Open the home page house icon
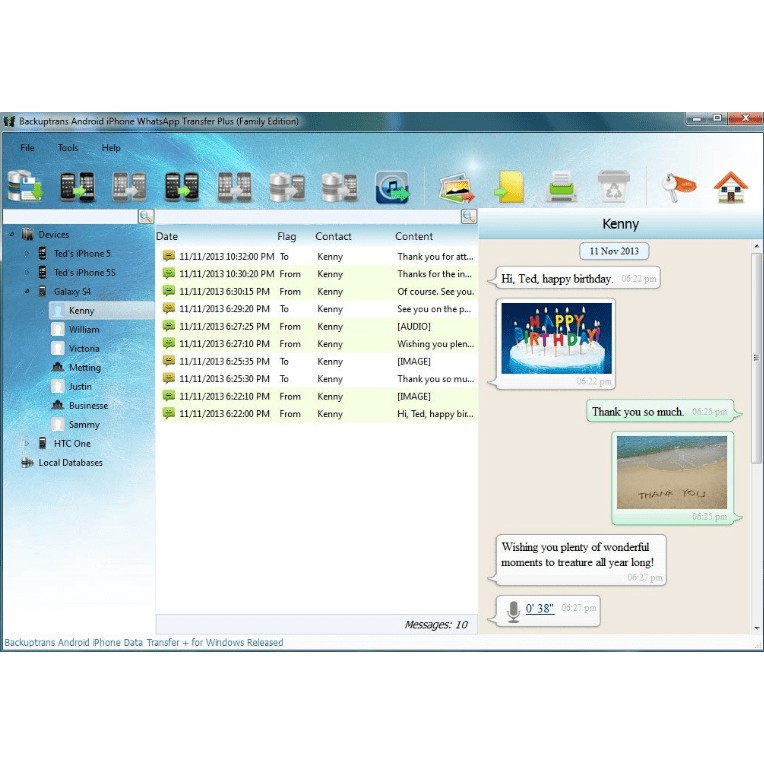Viewport: 764px width, 764px height. (x=730, y=187)
